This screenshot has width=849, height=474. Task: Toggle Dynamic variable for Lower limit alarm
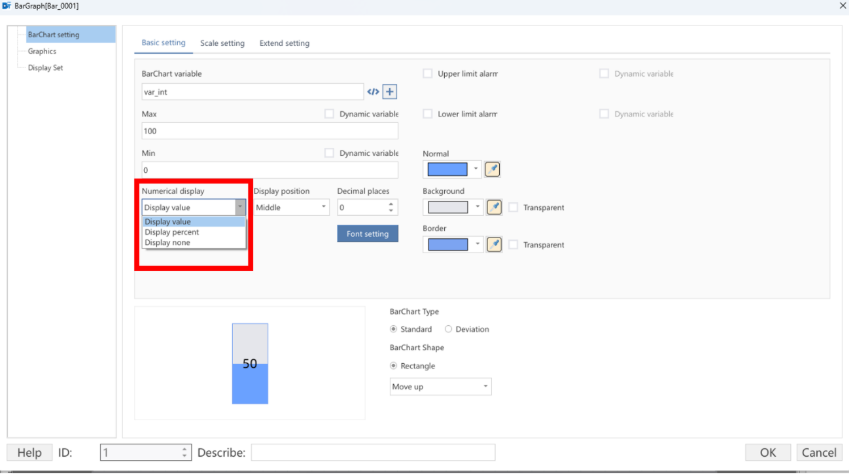pos(604,114)
